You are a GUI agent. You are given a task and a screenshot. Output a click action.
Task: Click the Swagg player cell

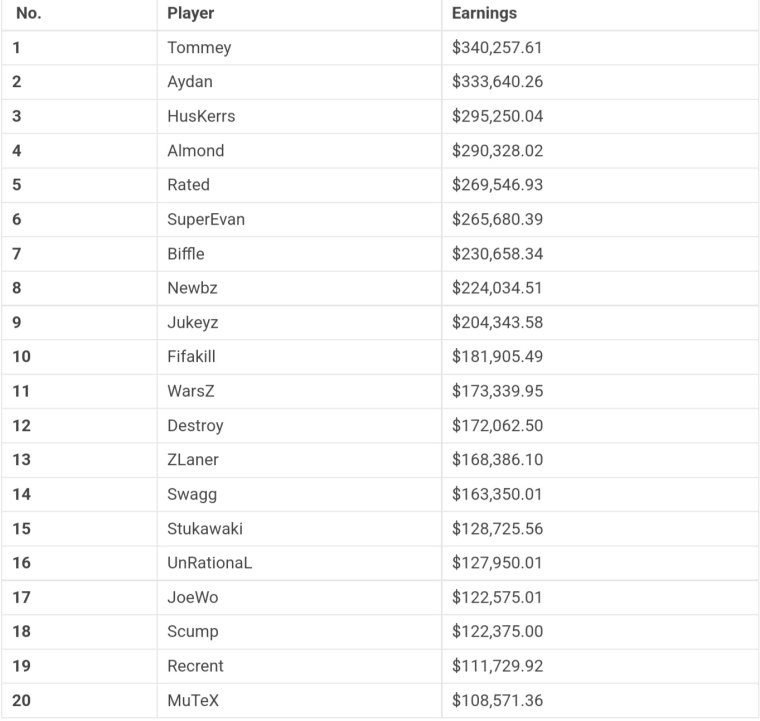(192, 494)
